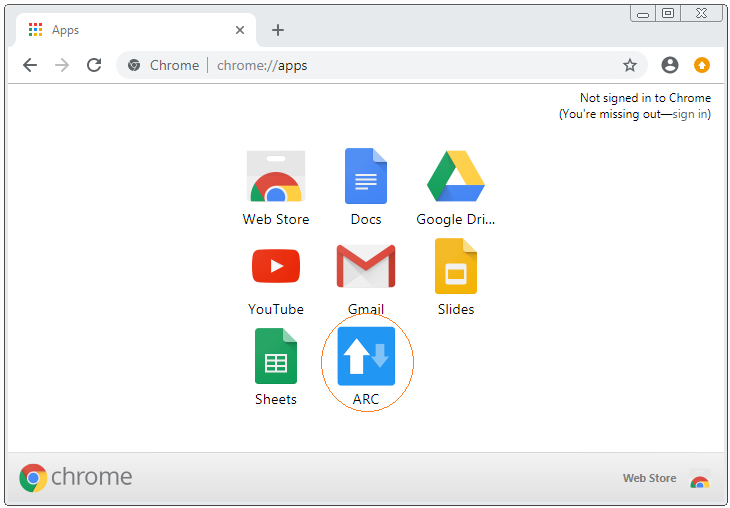Click the orange Chrome update icon

(702, 65)
